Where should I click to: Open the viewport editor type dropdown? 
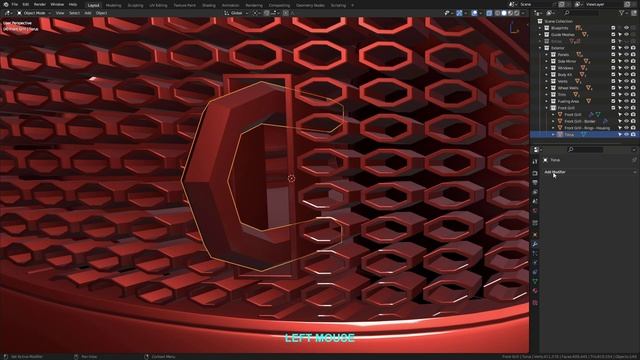pyautogui.click(x=8, y=13)
